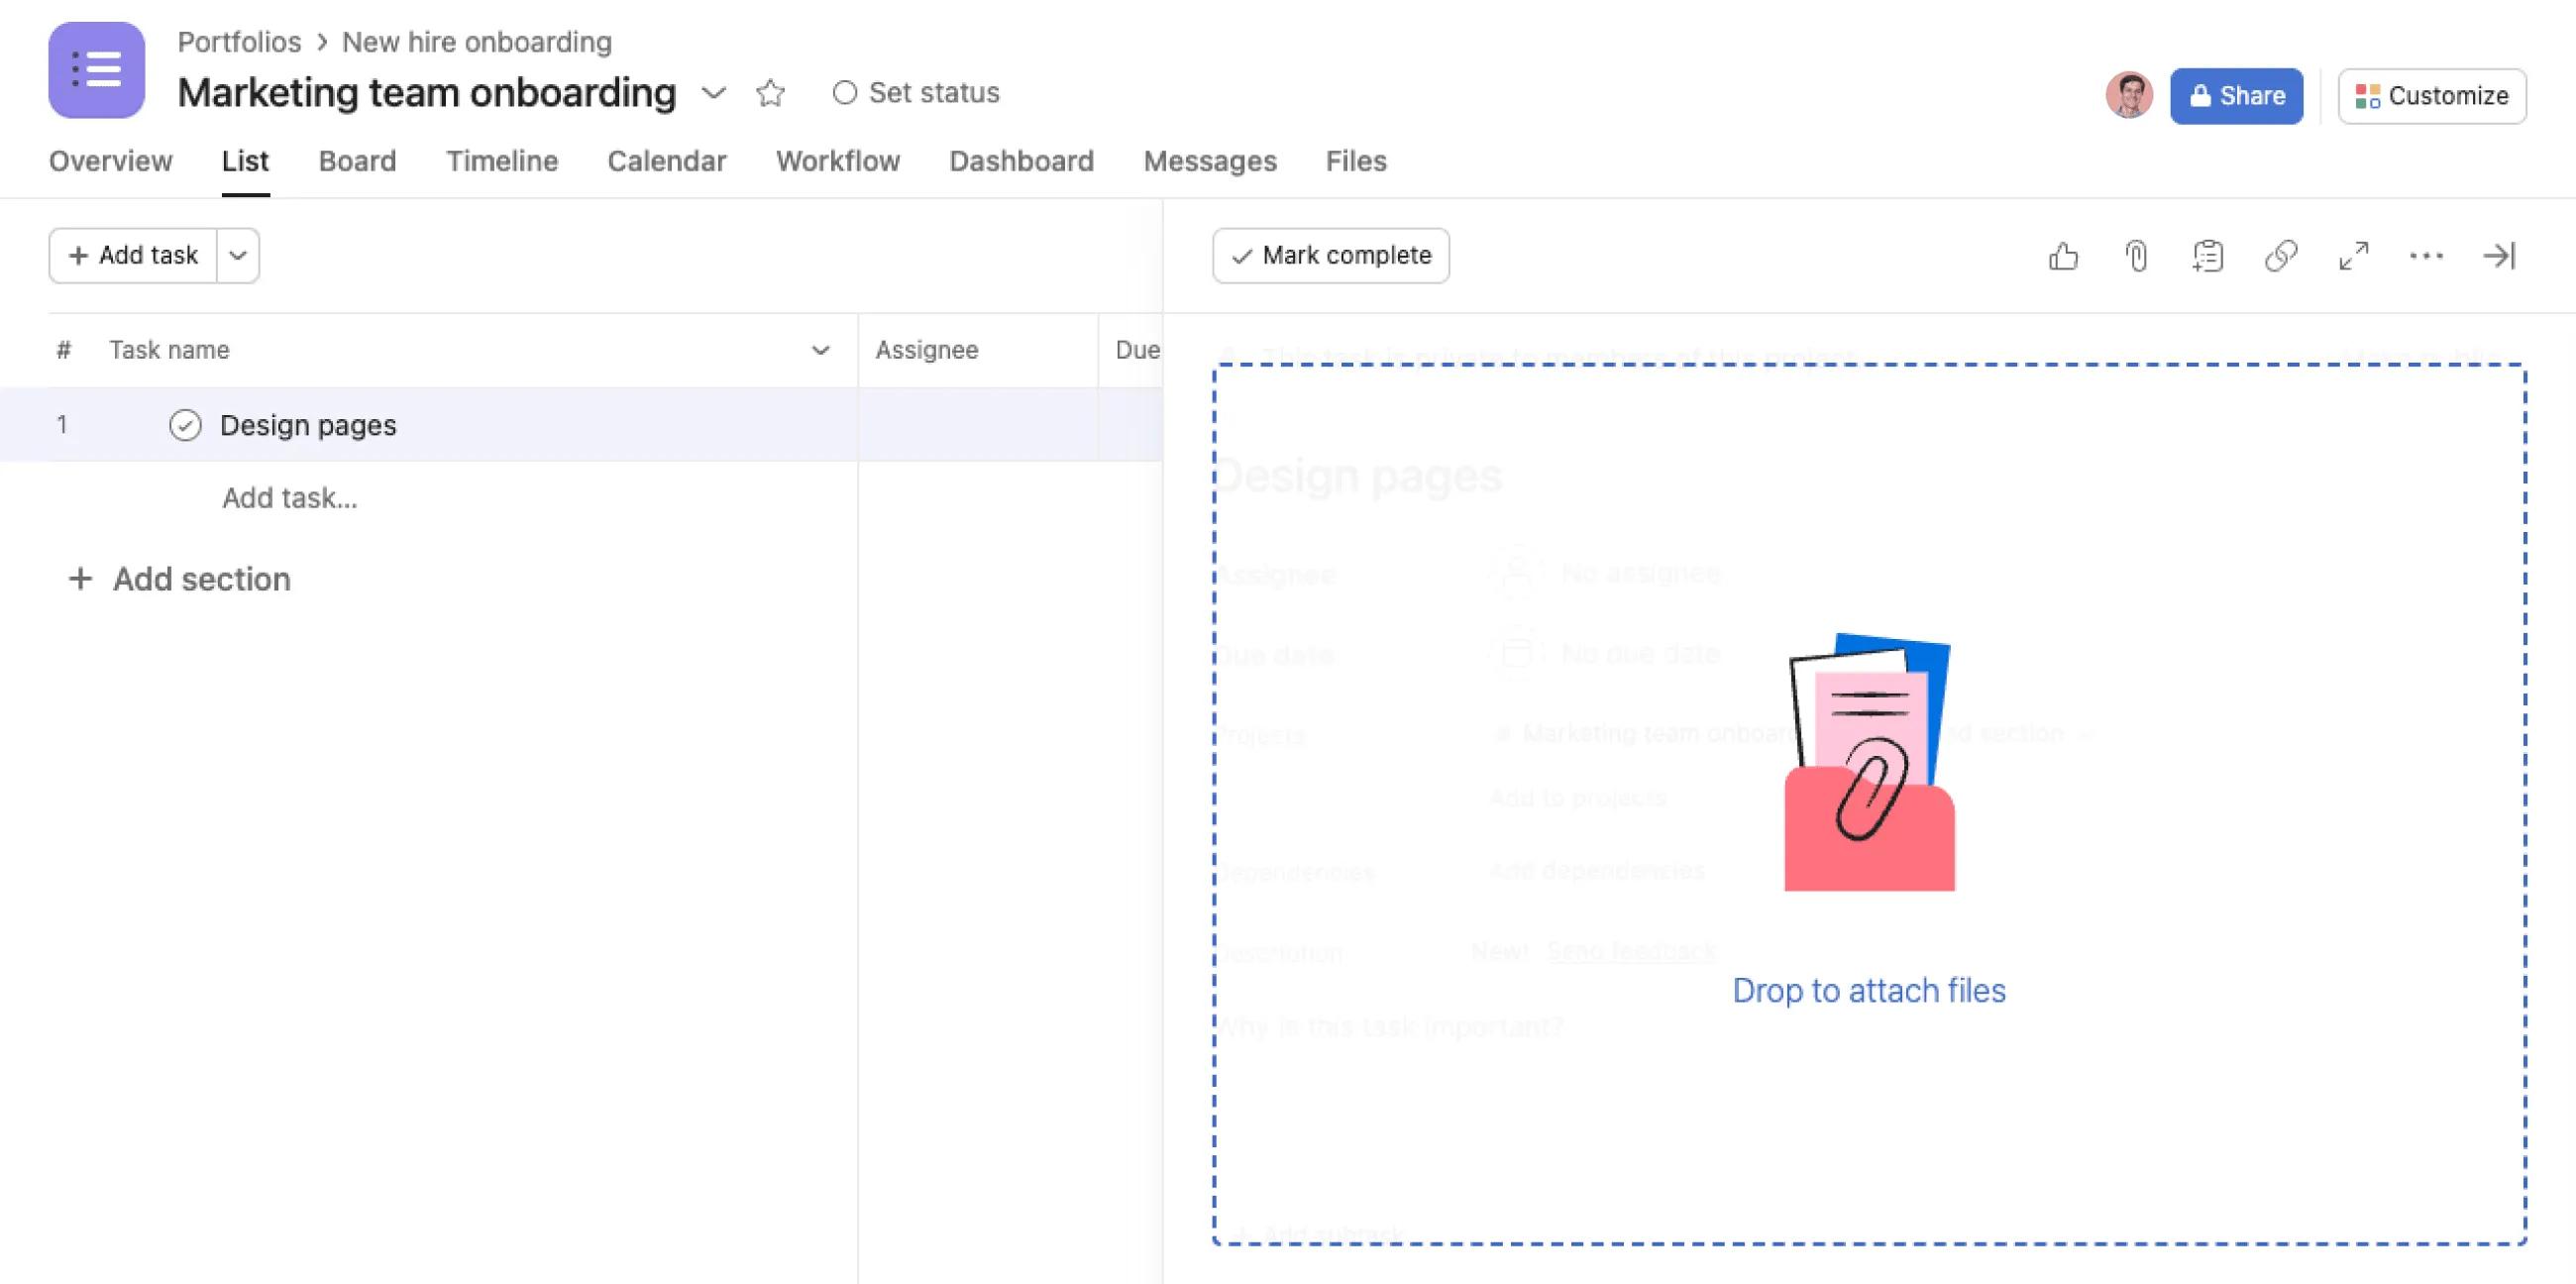The width and height of the screenshot is (2576, 1284).
Task: Check the Design pages completion circle
Action: point(186,424)
